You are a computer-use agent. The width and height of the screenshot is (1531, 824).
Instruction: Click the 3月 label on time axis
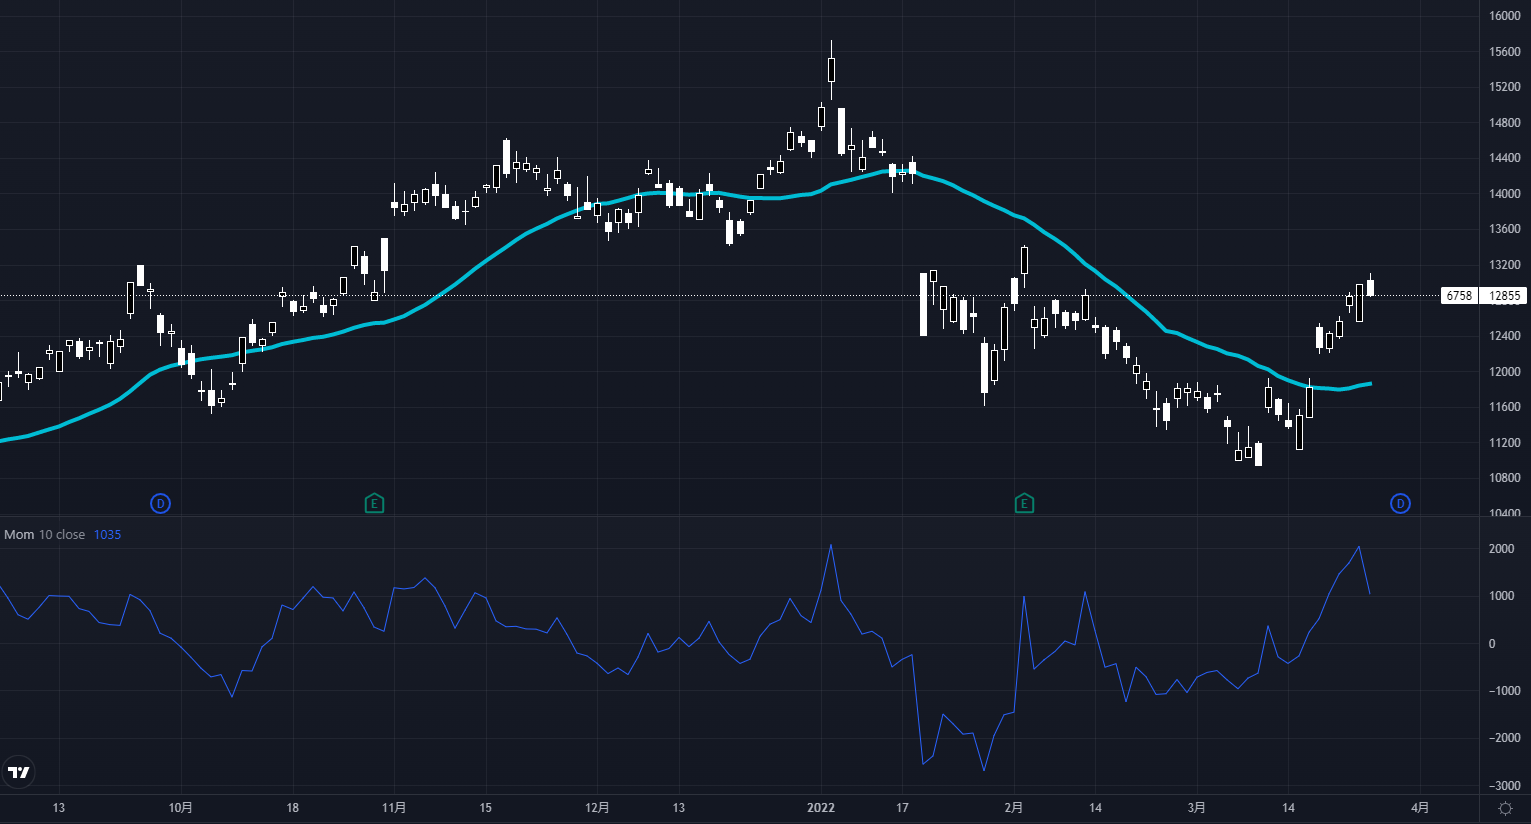[x=1197, y=808]
